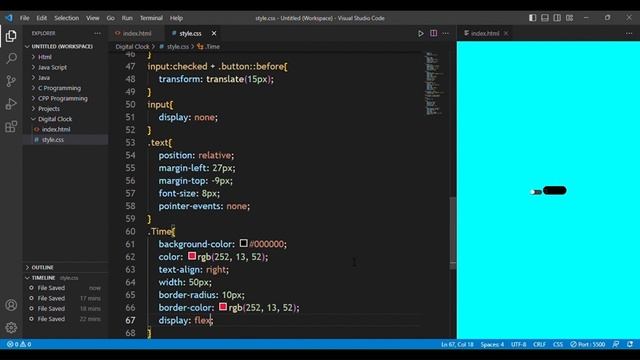This screenshot has height=360, width=640.
Task: Expand the Java Script folder
Action: point(52,67)
